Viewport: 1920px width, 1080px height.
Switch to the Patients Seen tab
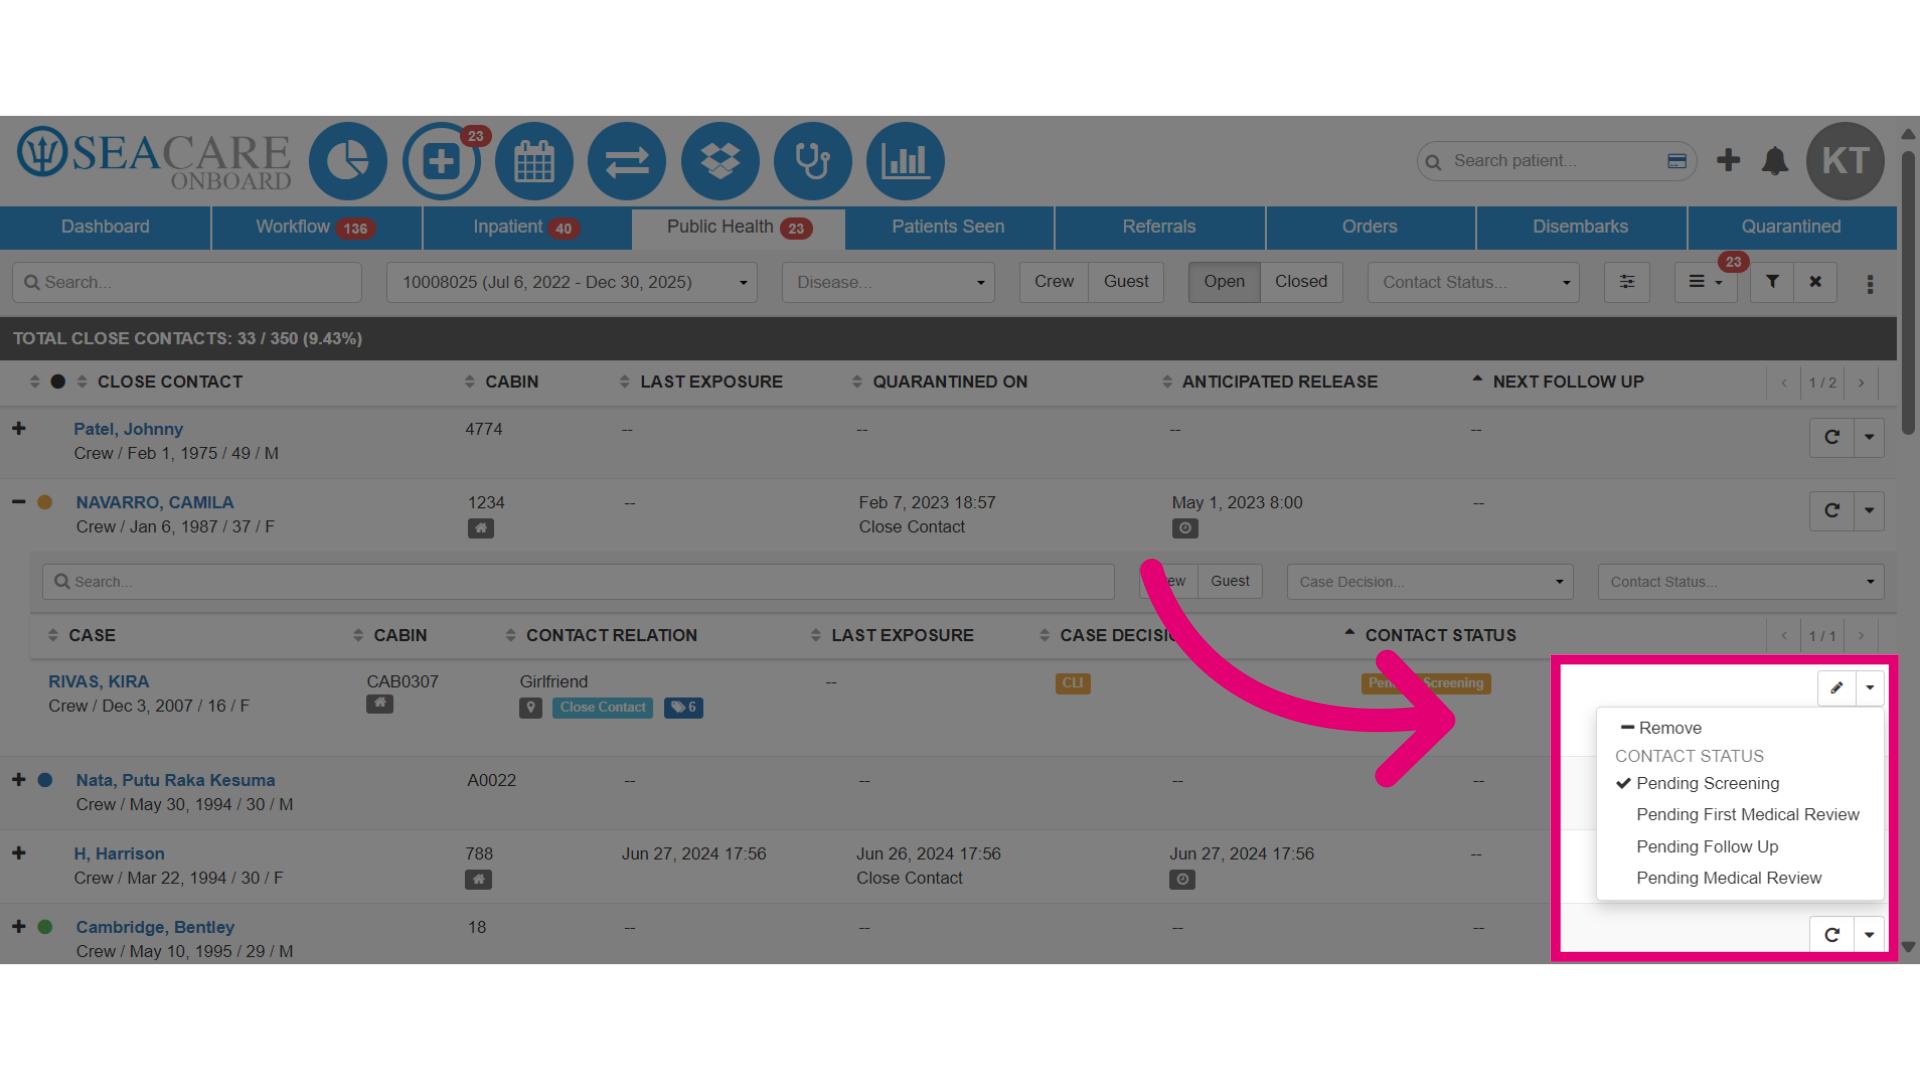(x=948, y=227)
